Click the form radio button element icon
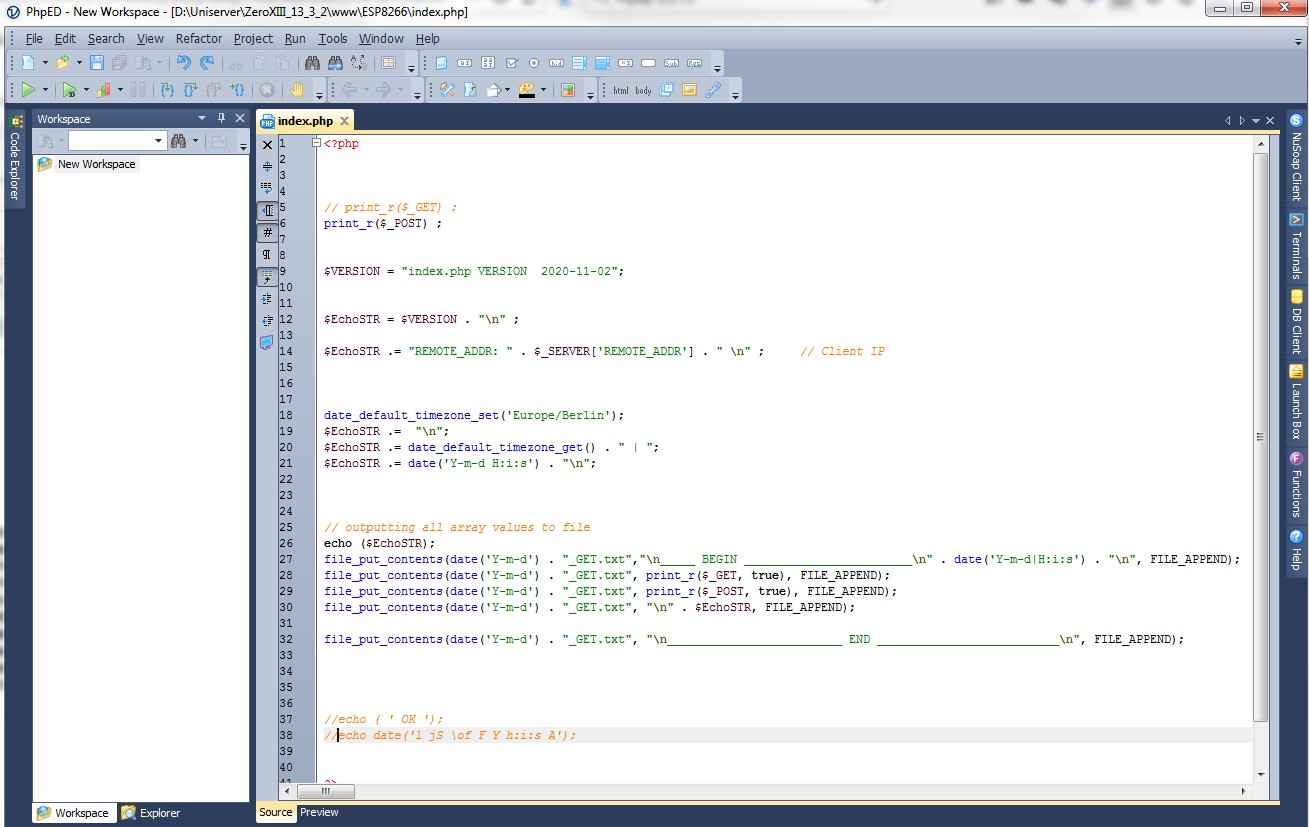 pos(533,63)
